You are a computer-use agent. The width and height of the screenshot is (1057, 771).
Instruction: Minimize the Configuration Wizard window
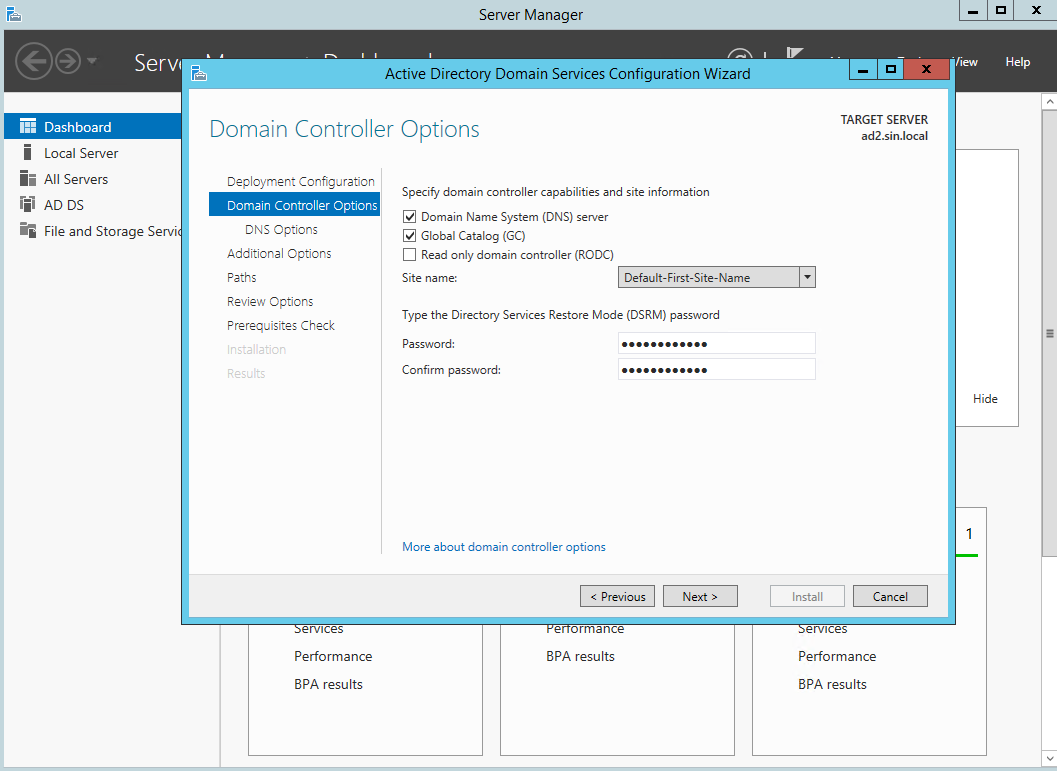(x=862, y=69)
